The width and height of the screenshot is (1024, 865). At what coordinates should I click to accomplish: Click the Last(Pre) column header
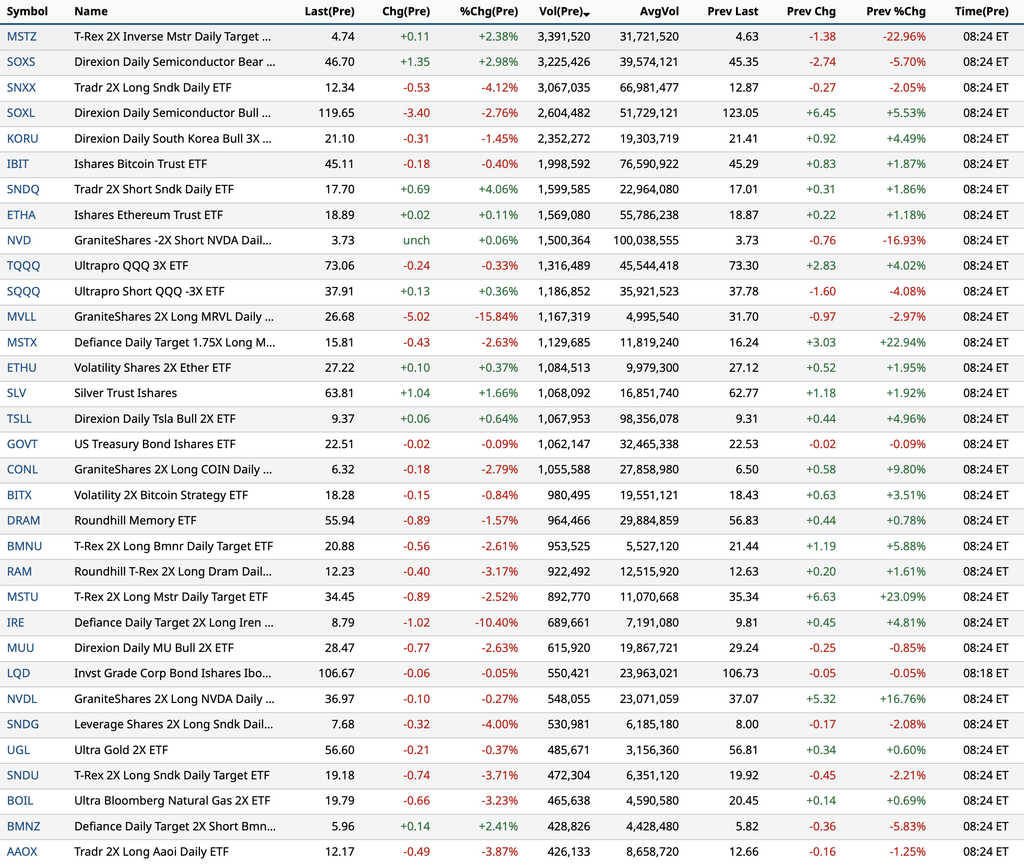329,11
